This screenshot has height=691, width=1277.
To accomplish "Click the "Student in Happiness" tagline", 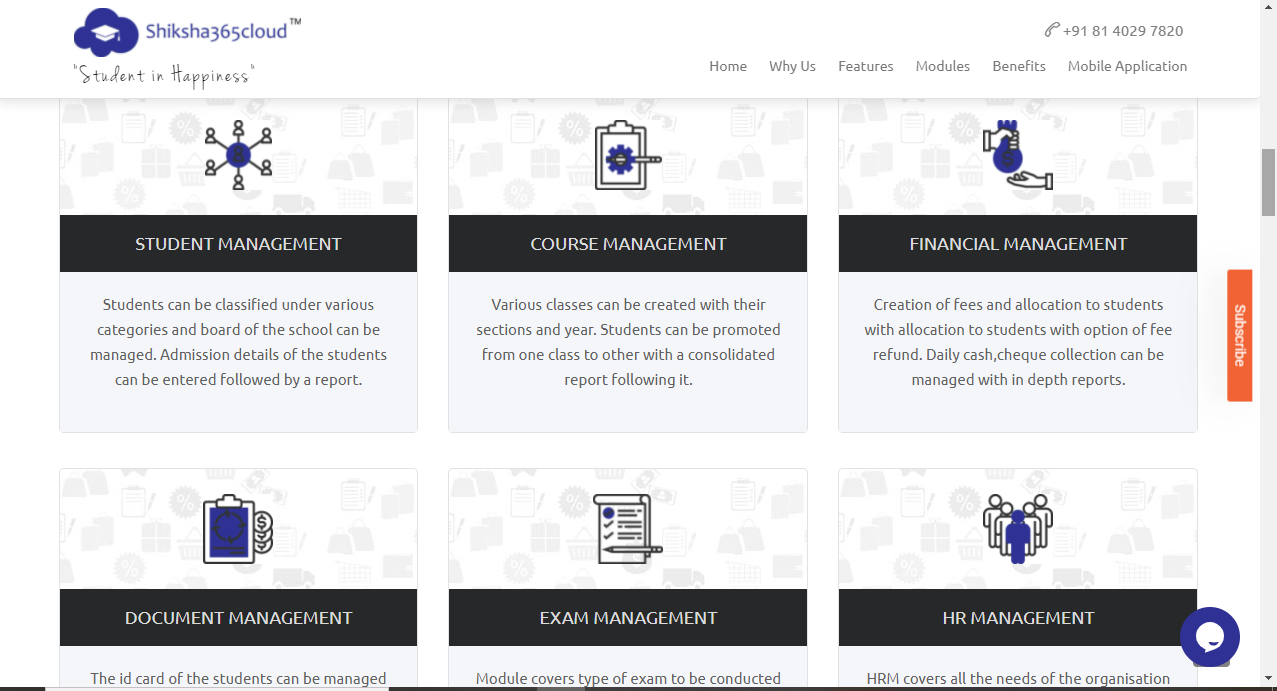I will (164, 76).
